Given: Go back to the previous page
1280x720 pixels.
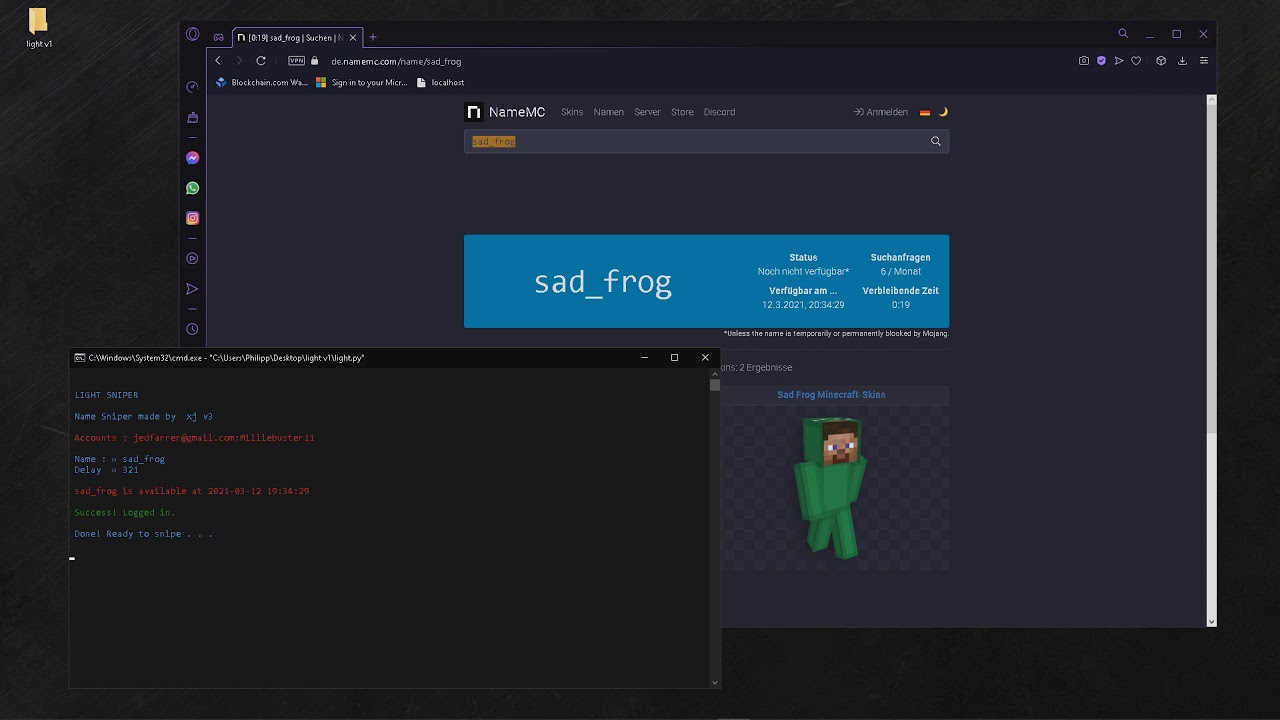Looking at the screenshot, I should point(218,61).
